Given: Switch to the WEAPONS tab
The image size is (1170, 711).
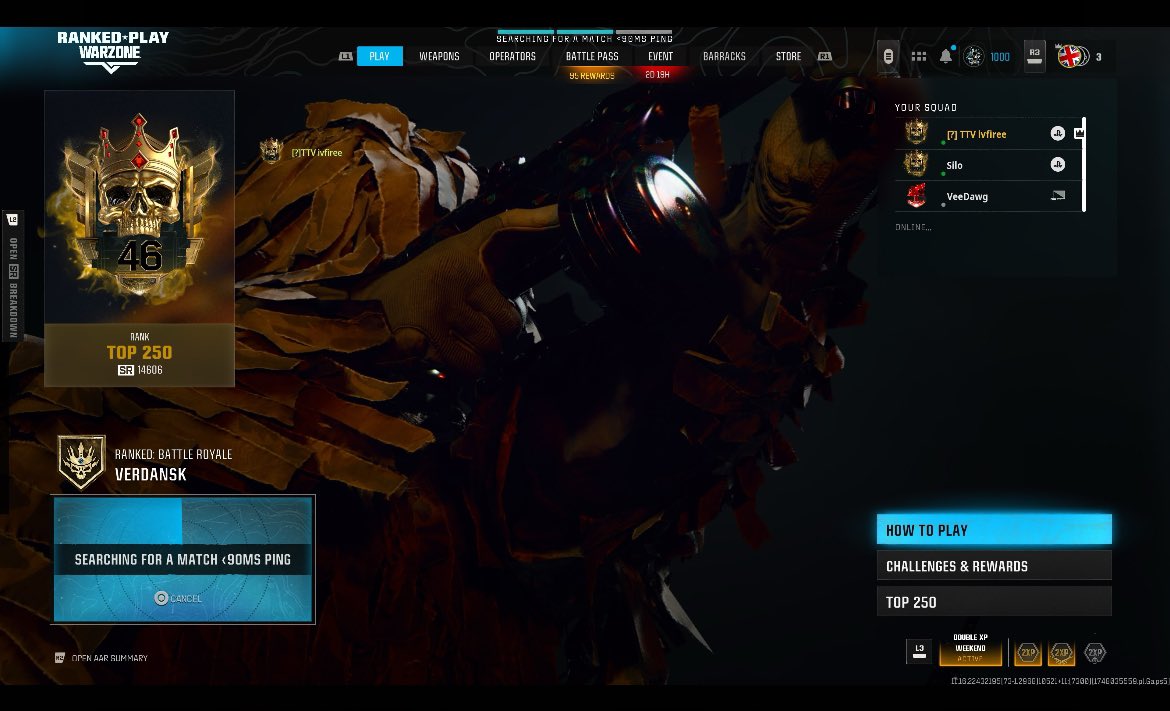Looking at the screenshot, I should pyautogui.click(x=439, y=56).
